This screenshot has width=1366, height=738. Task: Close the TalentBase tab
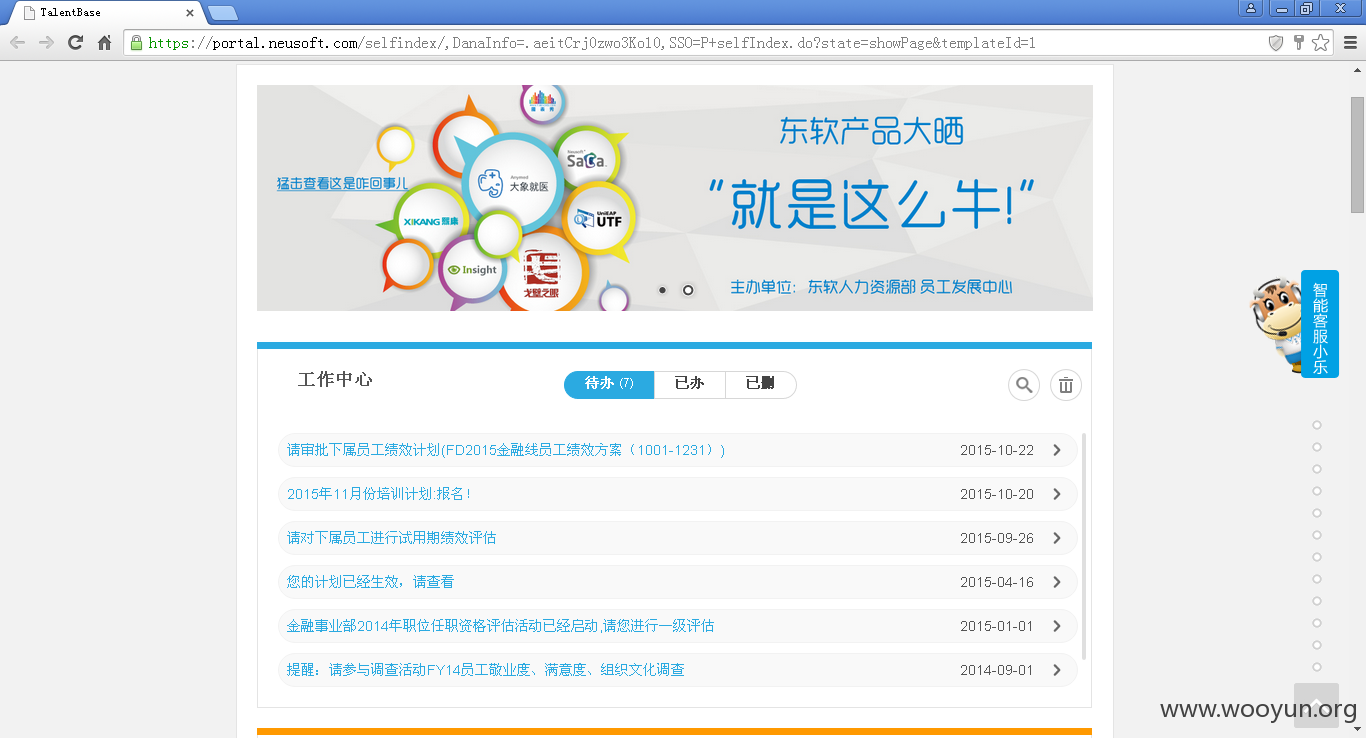[x=190, y=13]
